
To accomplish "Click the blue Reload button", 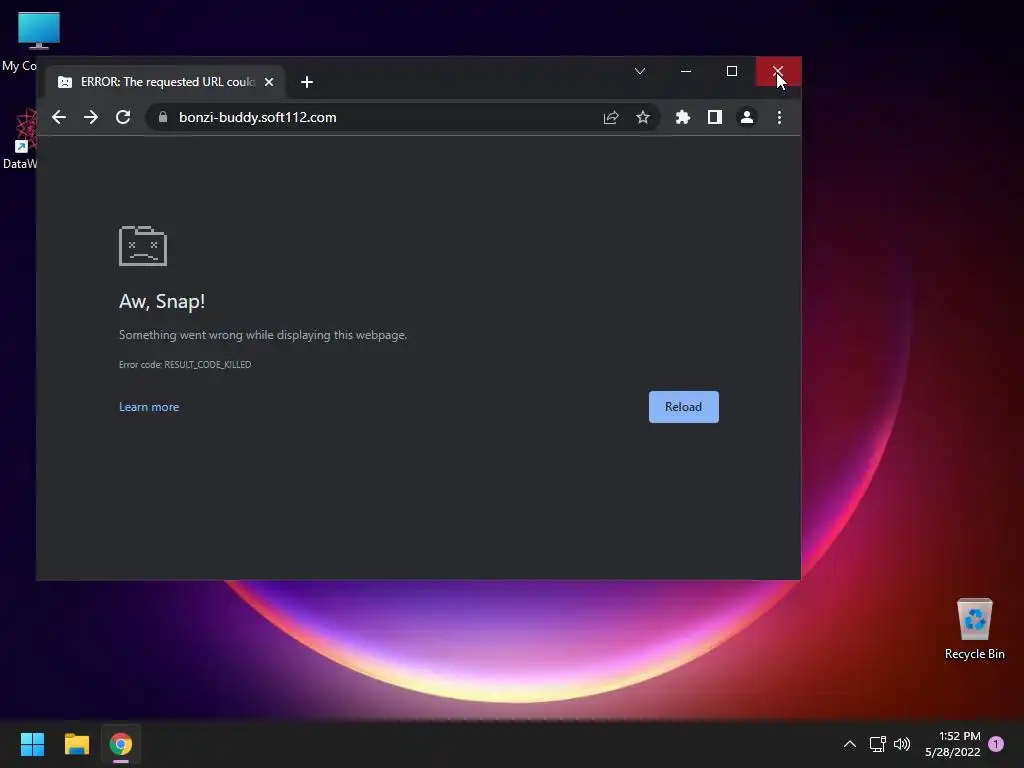I will point(684,407).
